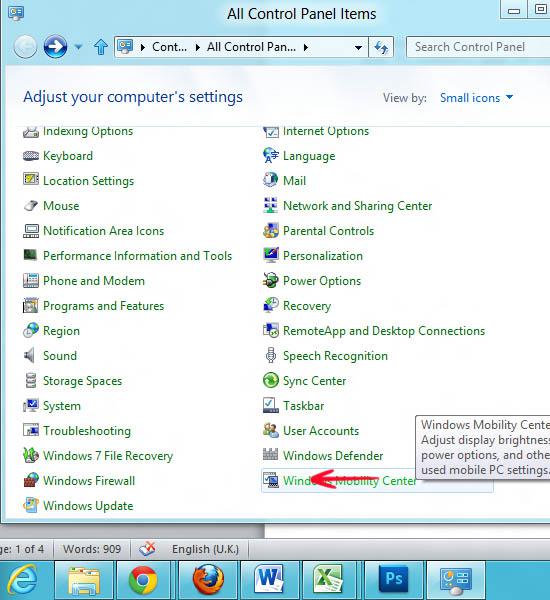This screenshot has width=550, height=600.
Task: Refresh the Control Panel address bar
Action: [x=381, y=47]
